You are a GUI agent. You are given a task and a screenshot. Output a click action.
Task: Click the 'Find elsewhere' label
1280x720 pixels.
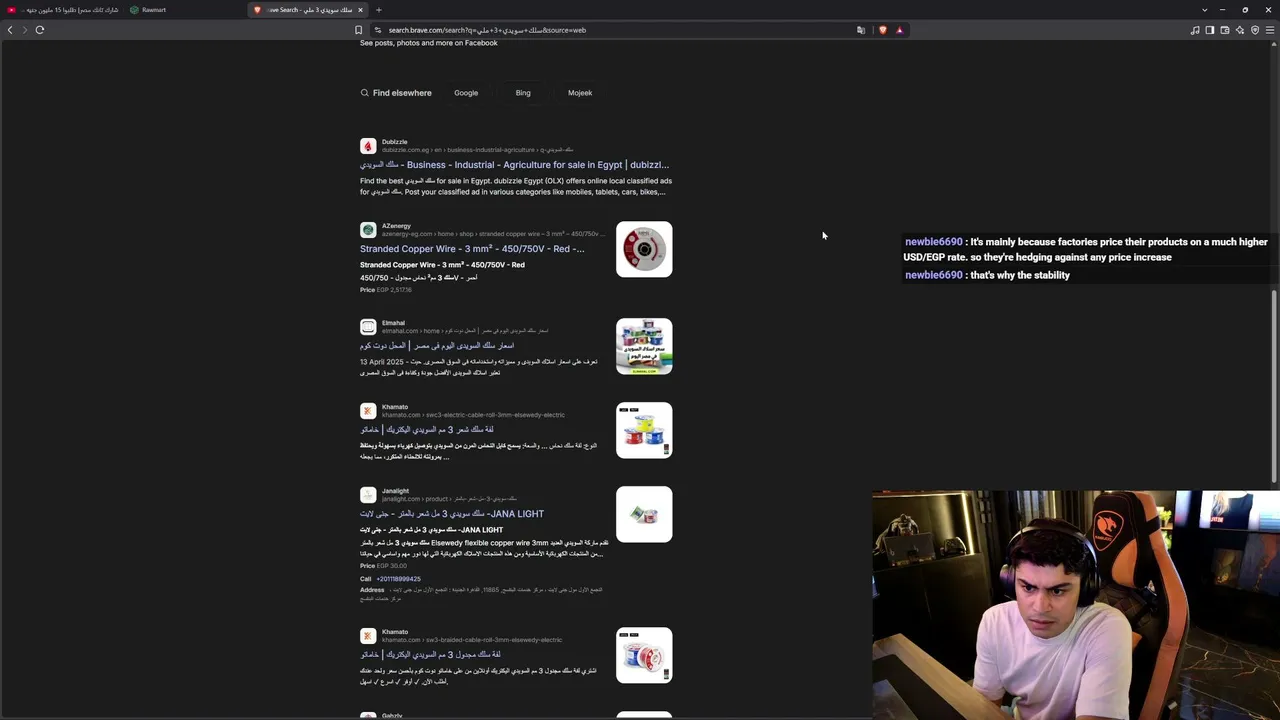(402, 93)
